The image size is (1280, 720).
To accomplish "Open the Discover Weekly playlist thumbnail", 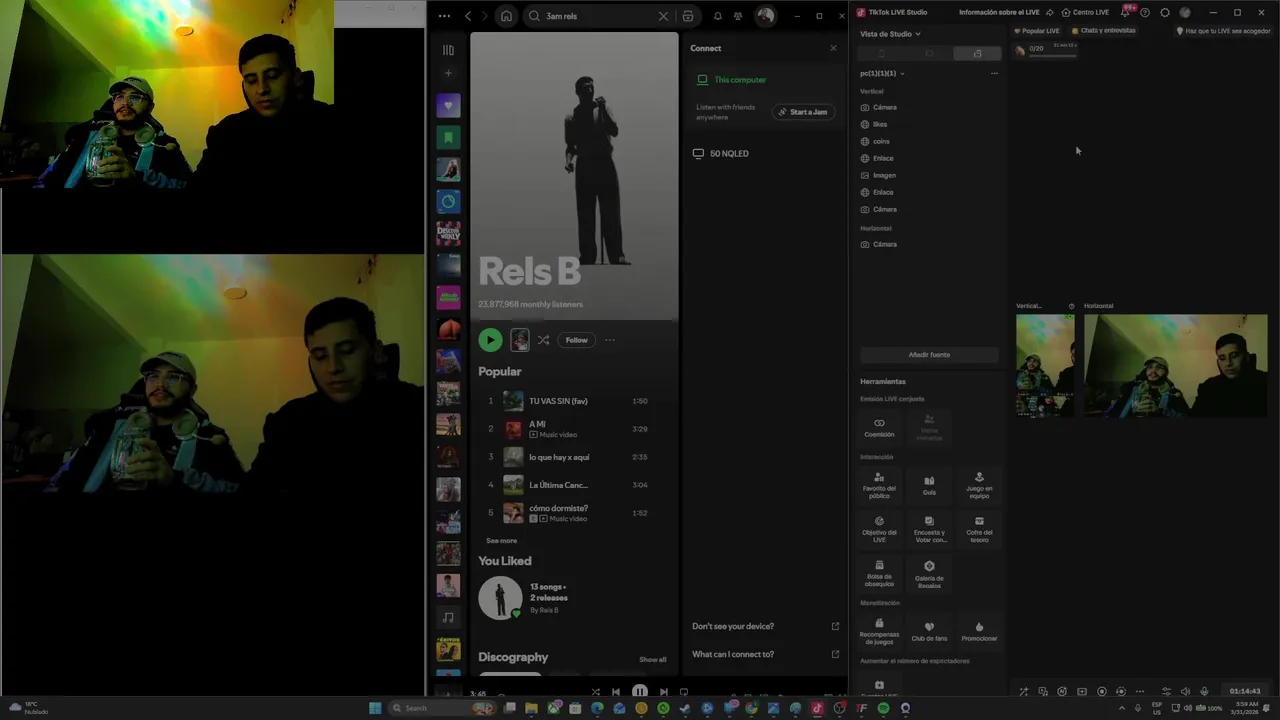I will [448, 233].
